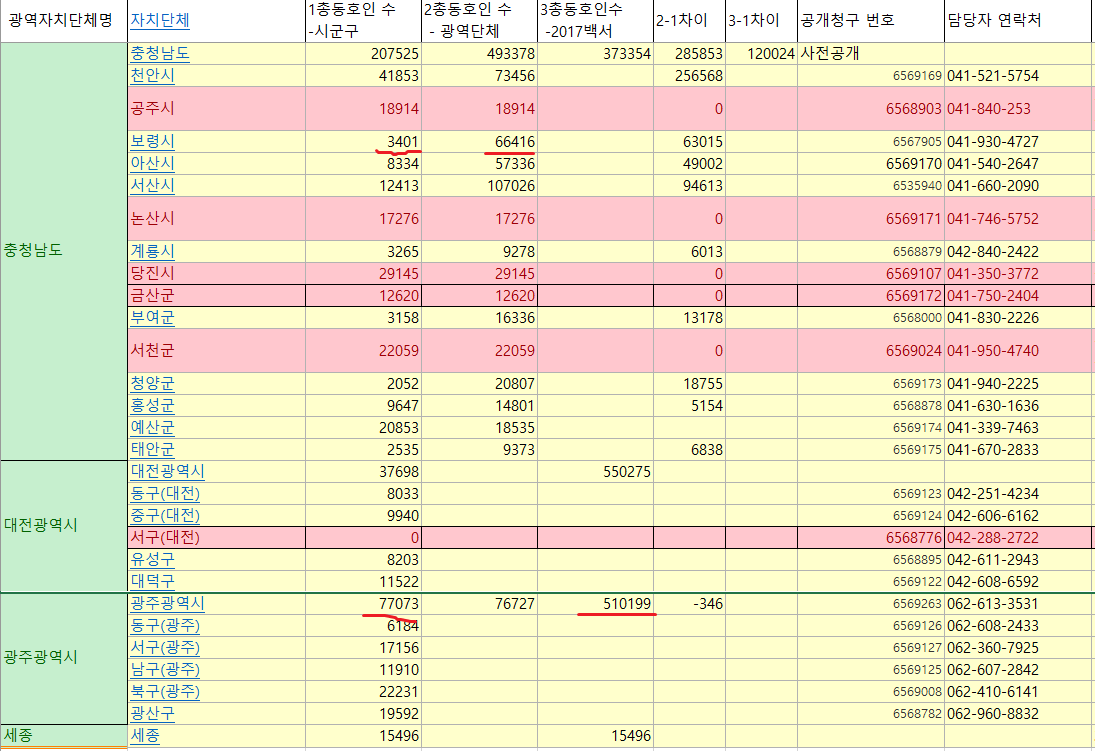Follow the 아산시 link
This screenshot has height=751, width=1095.
(152, 163)
